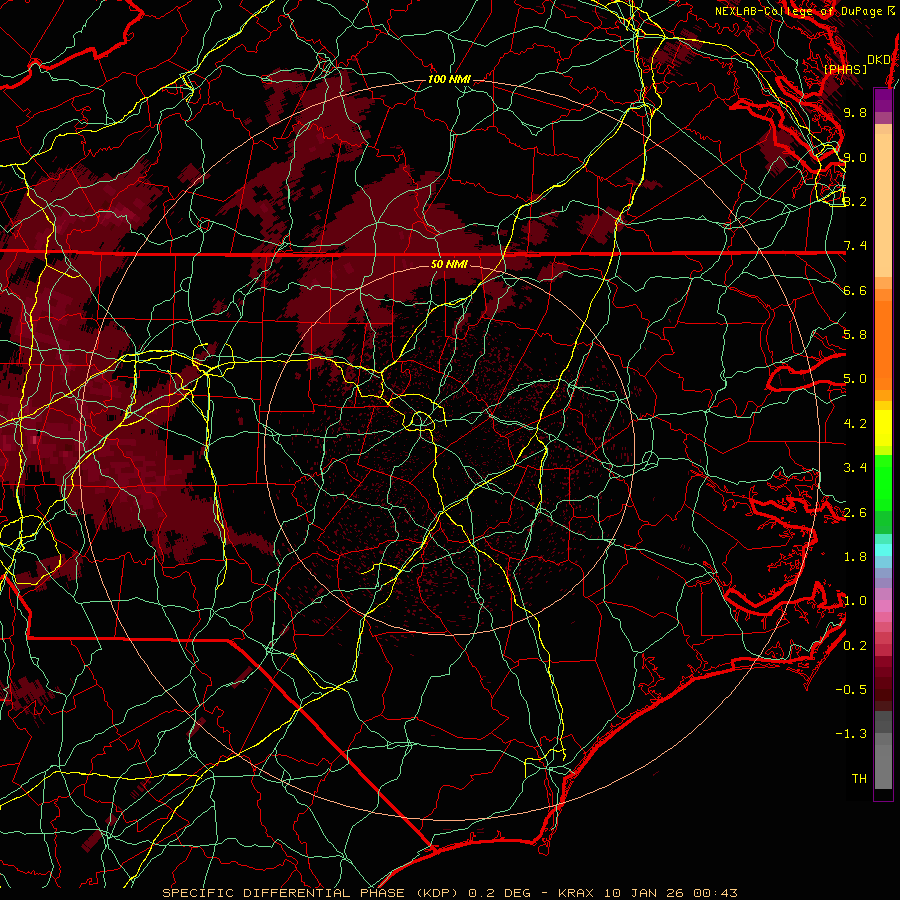Click the 5.0 value on the scale
The height and width of the screenshot is (900, 900).
(x=855, y=379)
